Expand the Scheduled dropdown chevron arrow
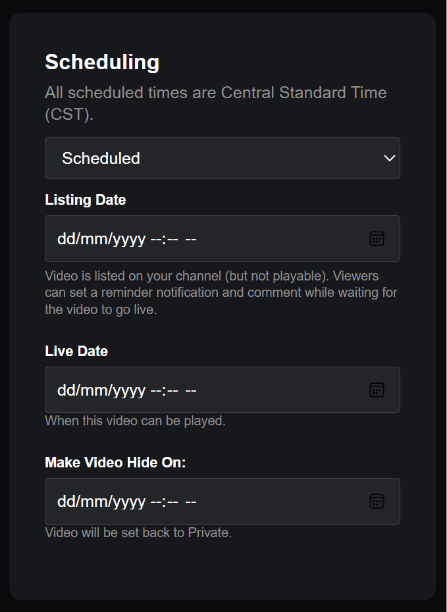The image size is (447, 612). pyautogui.click(x=389, y=158)
